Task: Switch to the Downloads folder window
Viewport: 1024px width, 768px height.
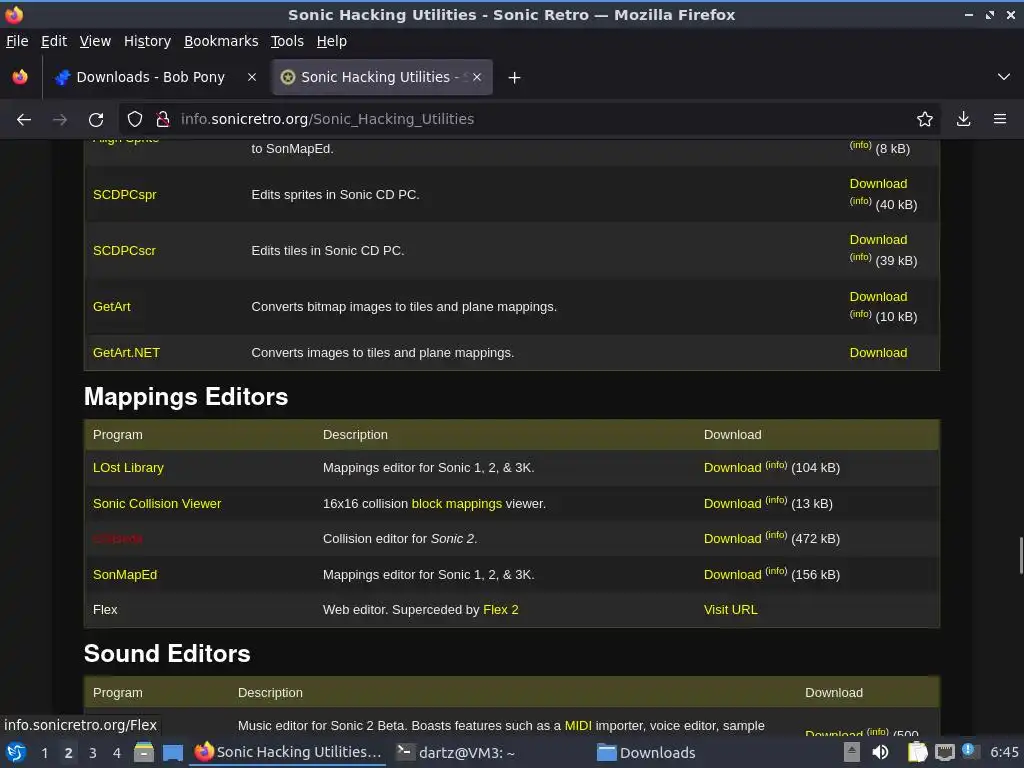Action: coord(647,753)
